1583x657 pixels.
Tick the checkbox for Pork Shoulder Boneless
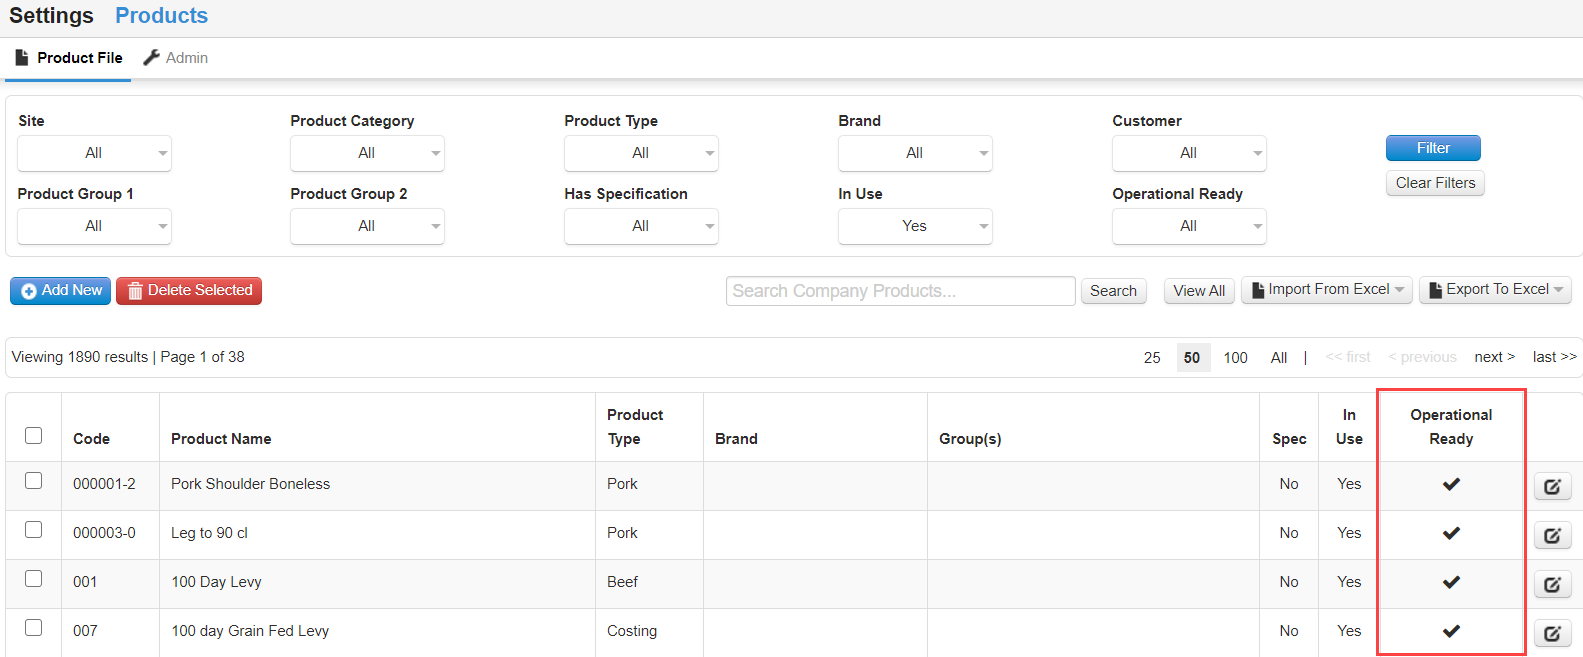pos(34,481)
